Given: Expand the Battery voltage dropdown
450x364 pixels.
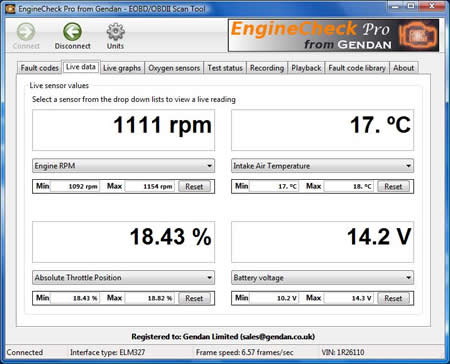Looking at the screenshot, I should 322,277.
